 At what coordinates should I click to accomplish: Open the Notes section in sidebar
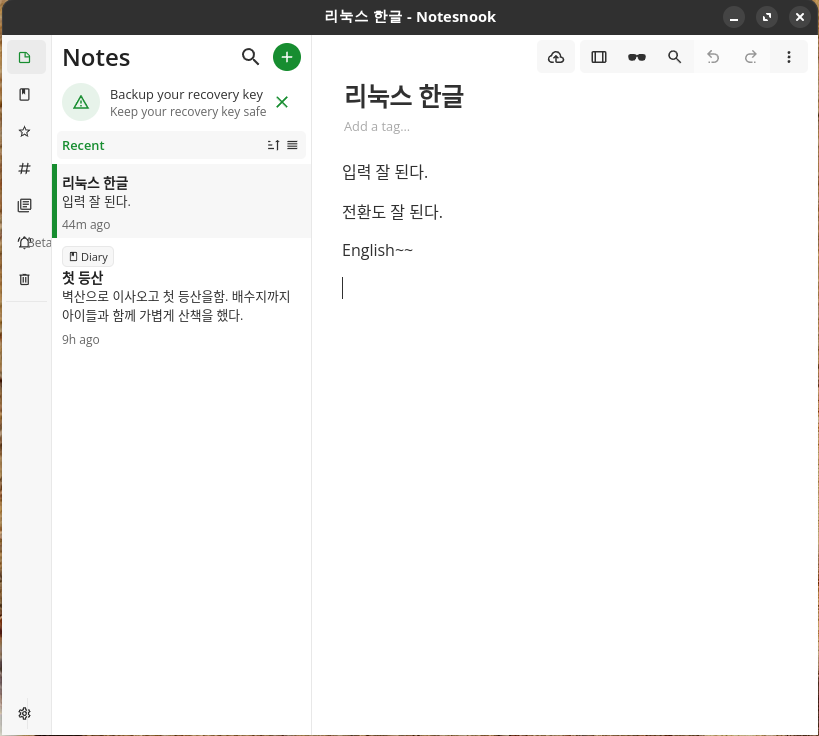(25, 57)
